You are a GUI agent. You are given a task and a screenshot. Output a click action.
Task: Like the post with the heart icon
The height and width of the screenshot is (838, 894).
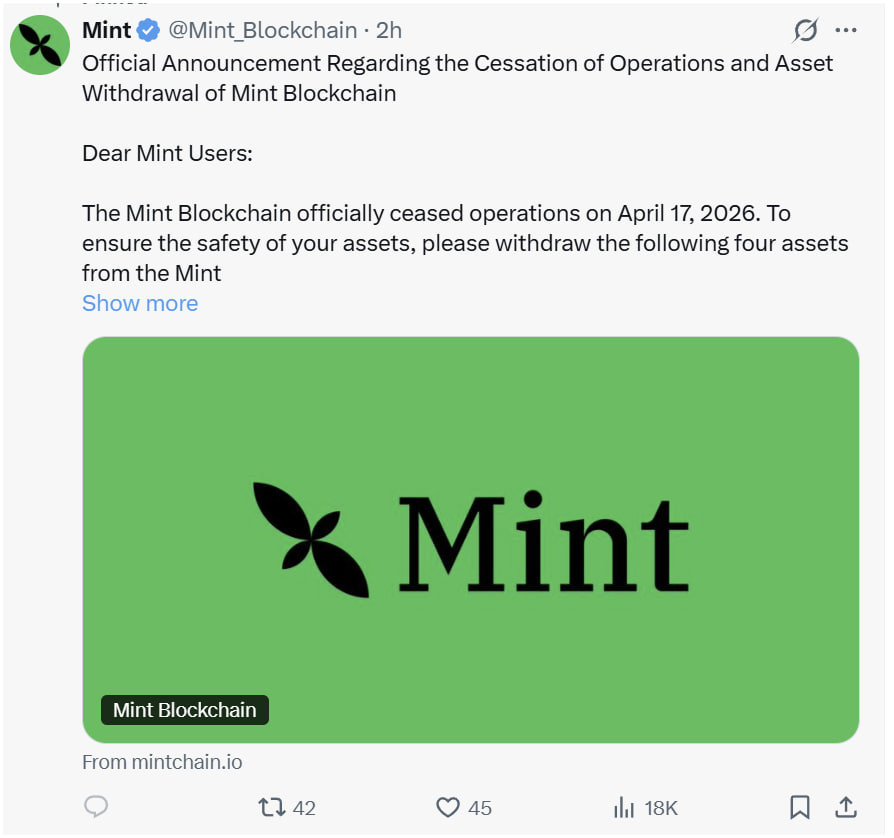click(448, 807)
